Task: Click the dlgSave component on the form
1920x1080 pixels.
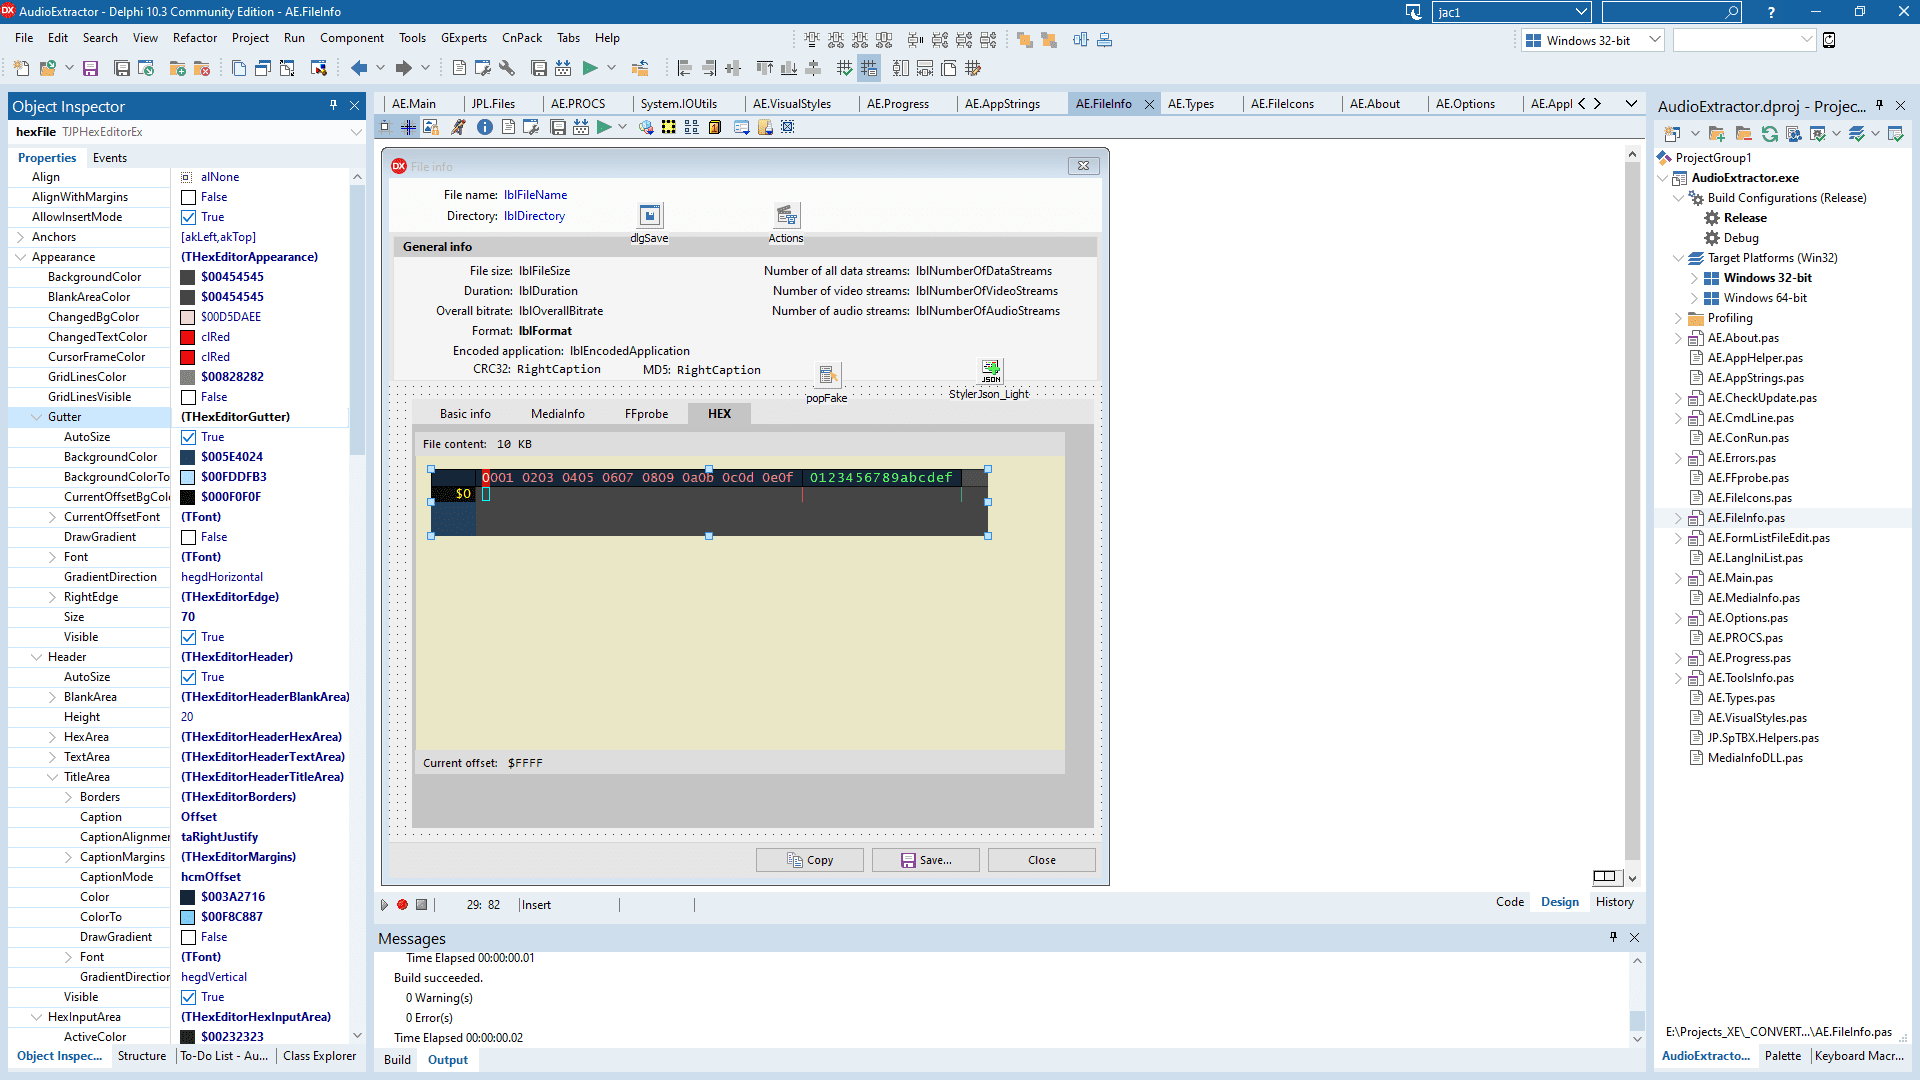Action: [650, 215]
